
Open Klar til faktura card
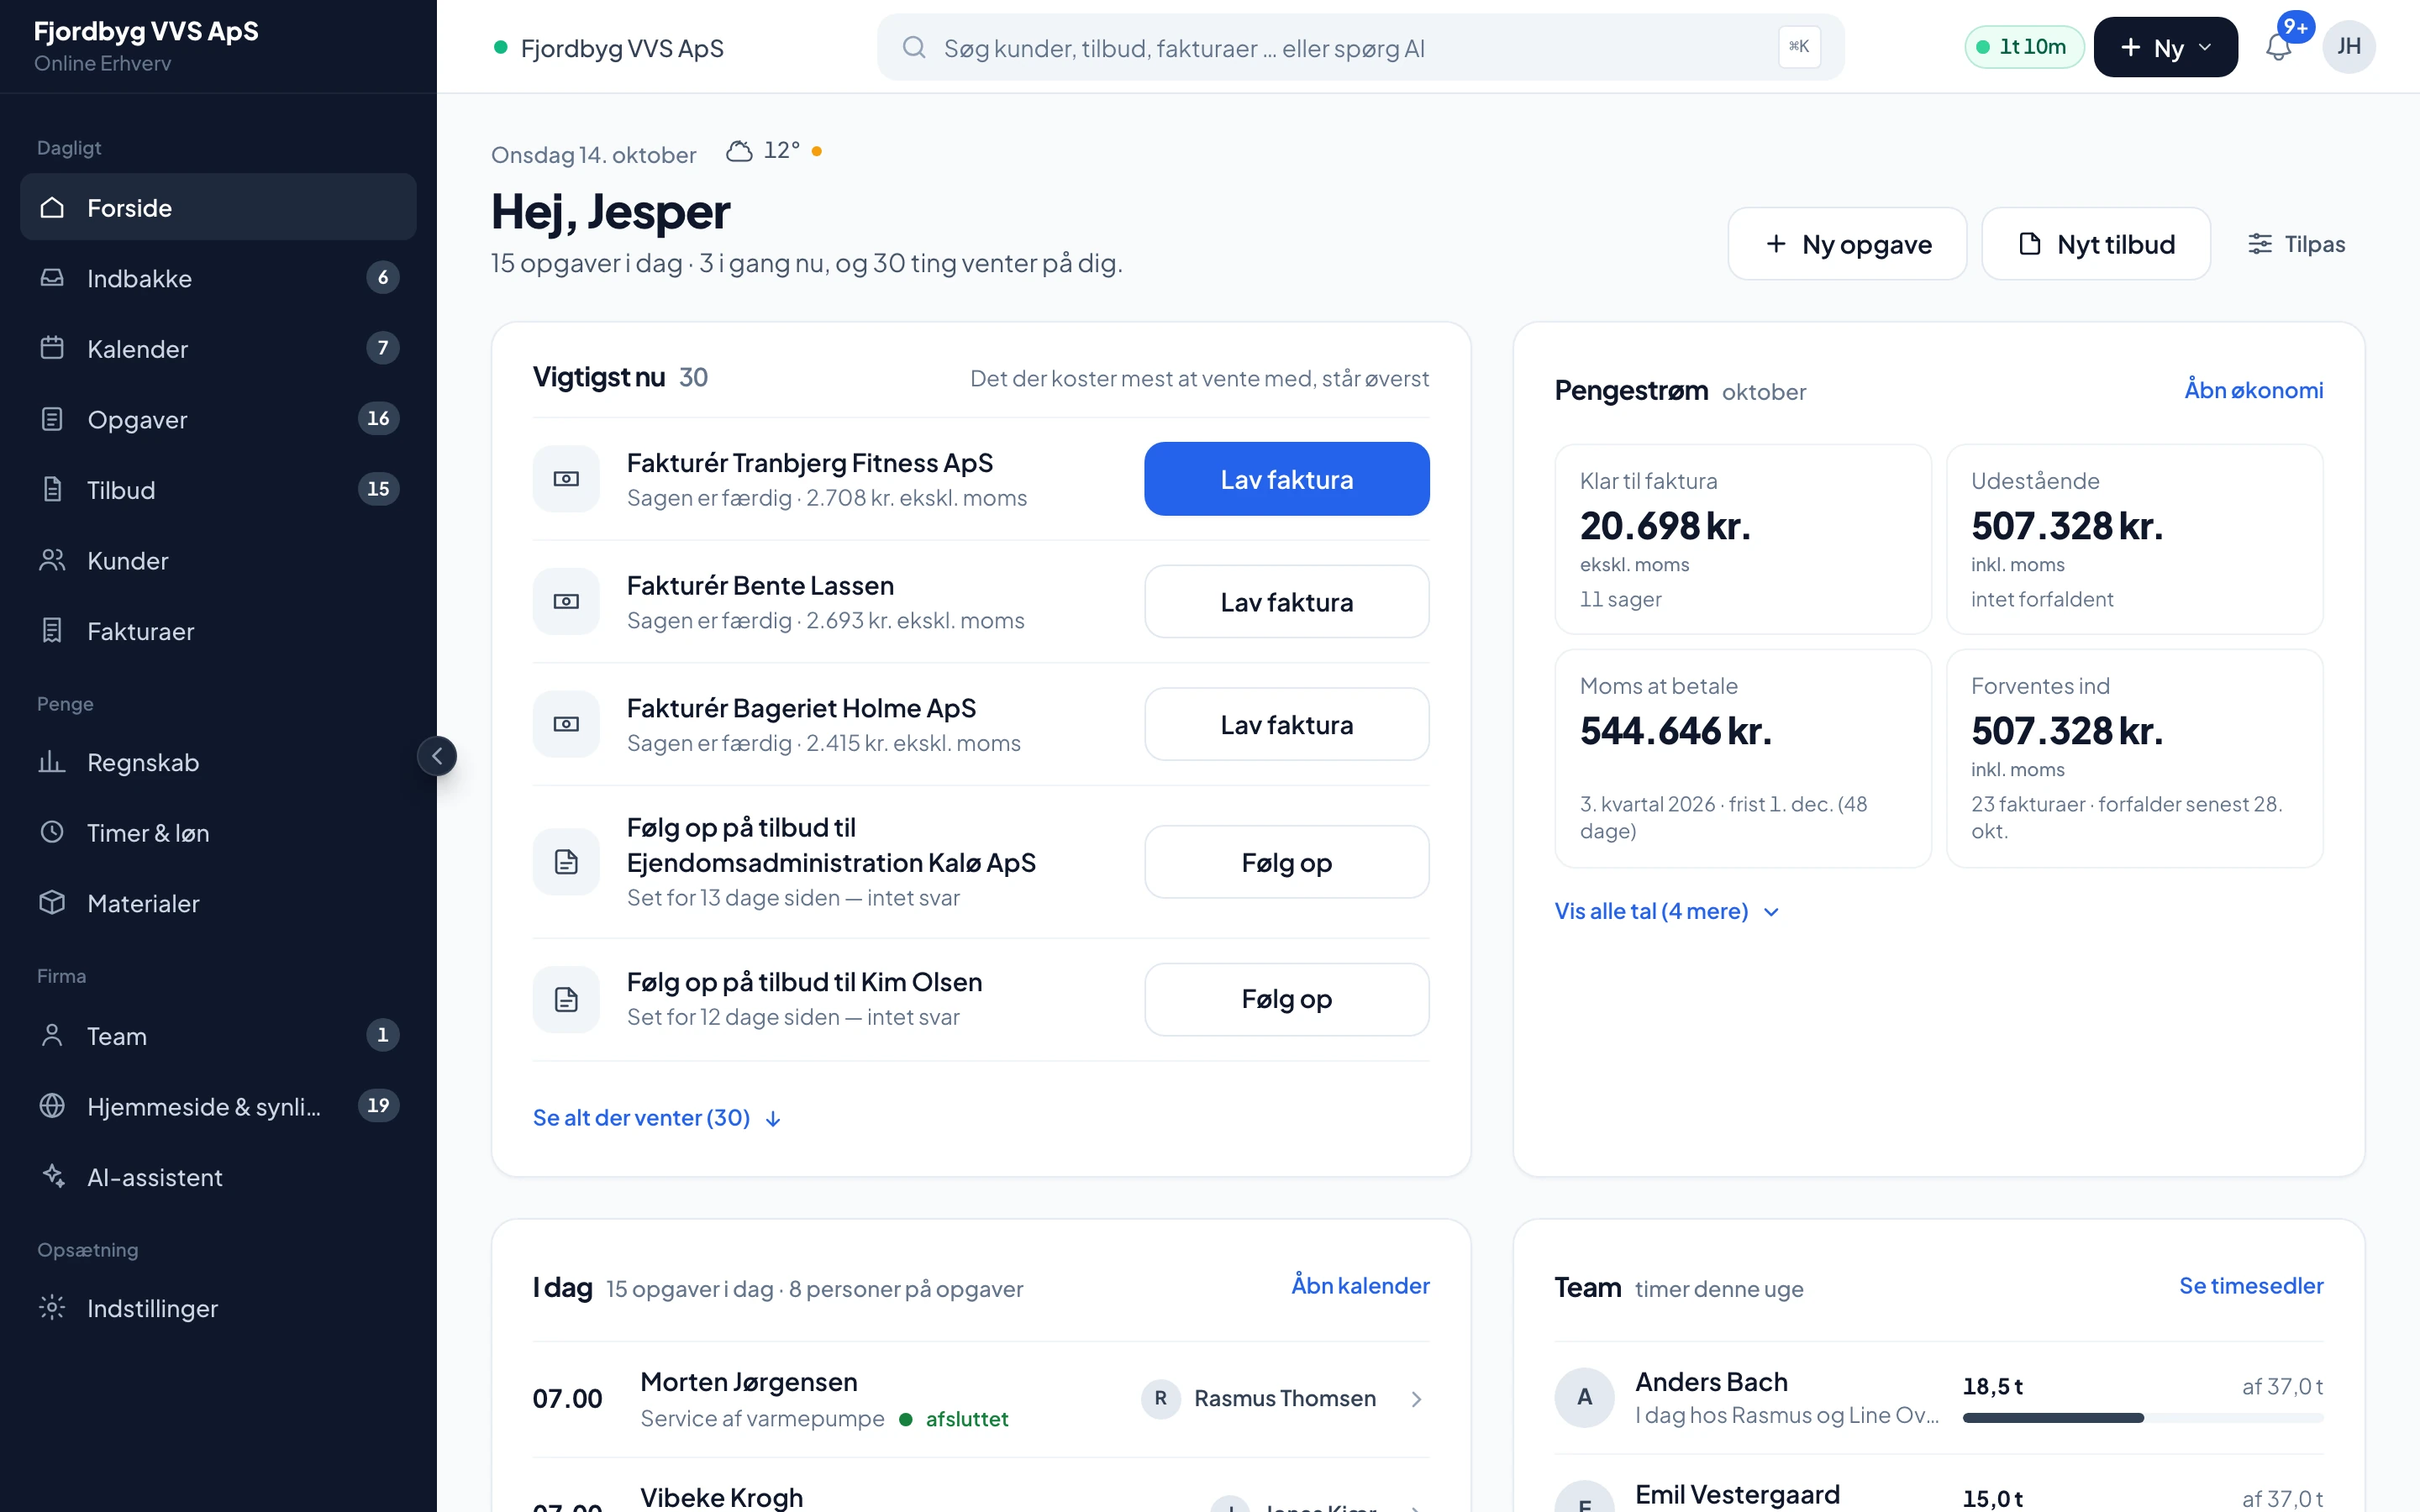[x=1742, y=539]
